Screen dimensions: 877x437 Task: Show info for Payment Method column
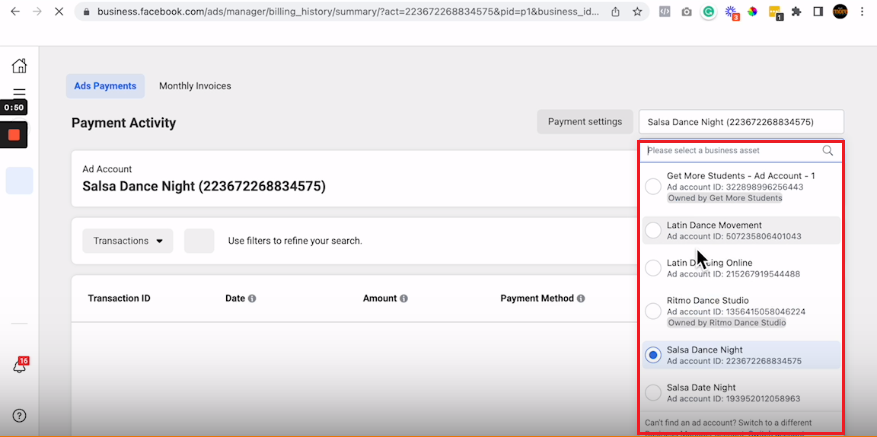click(581, 299)
